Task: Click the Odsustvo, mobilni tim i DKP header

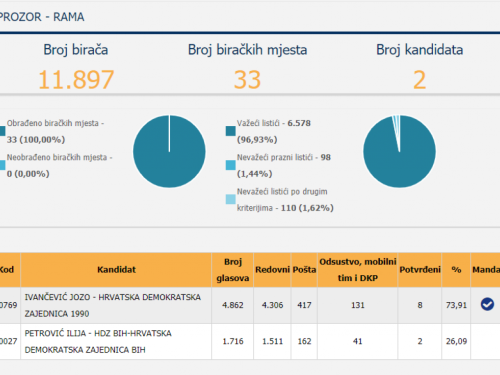Action: (358, 270)
